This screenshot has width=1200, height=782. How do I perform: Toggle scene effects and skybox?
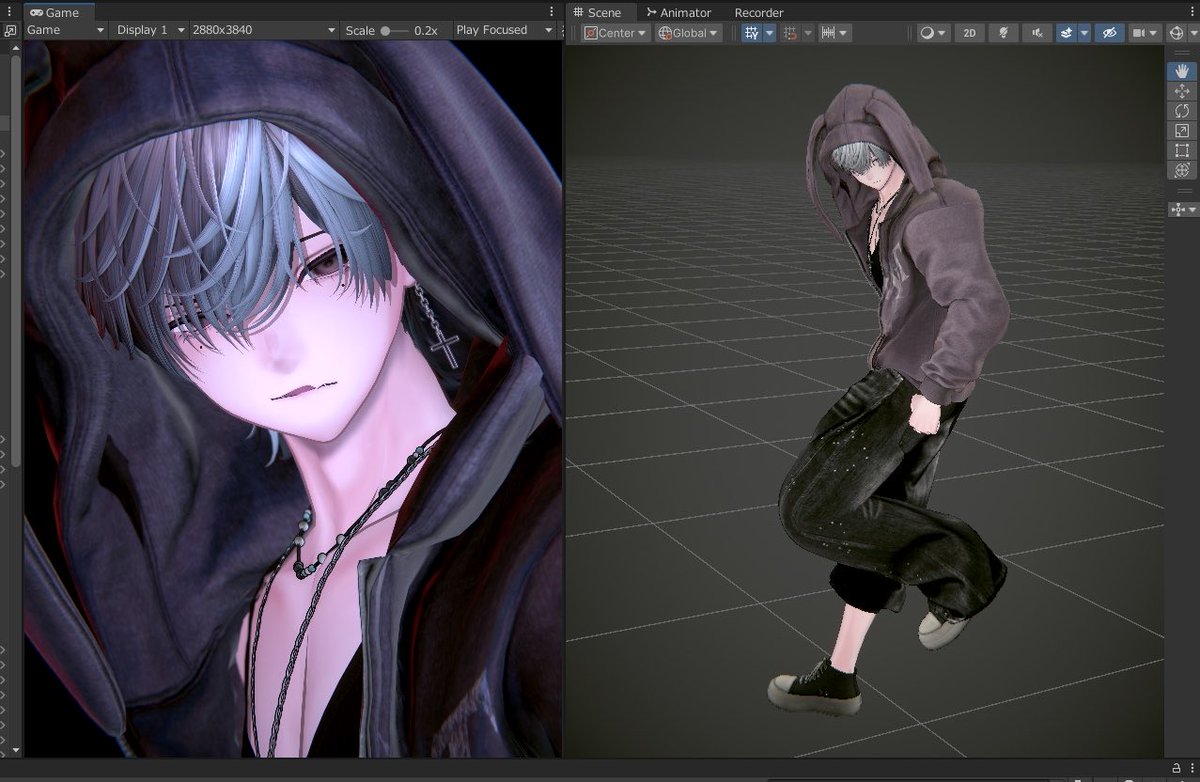tap(1066, 33)
